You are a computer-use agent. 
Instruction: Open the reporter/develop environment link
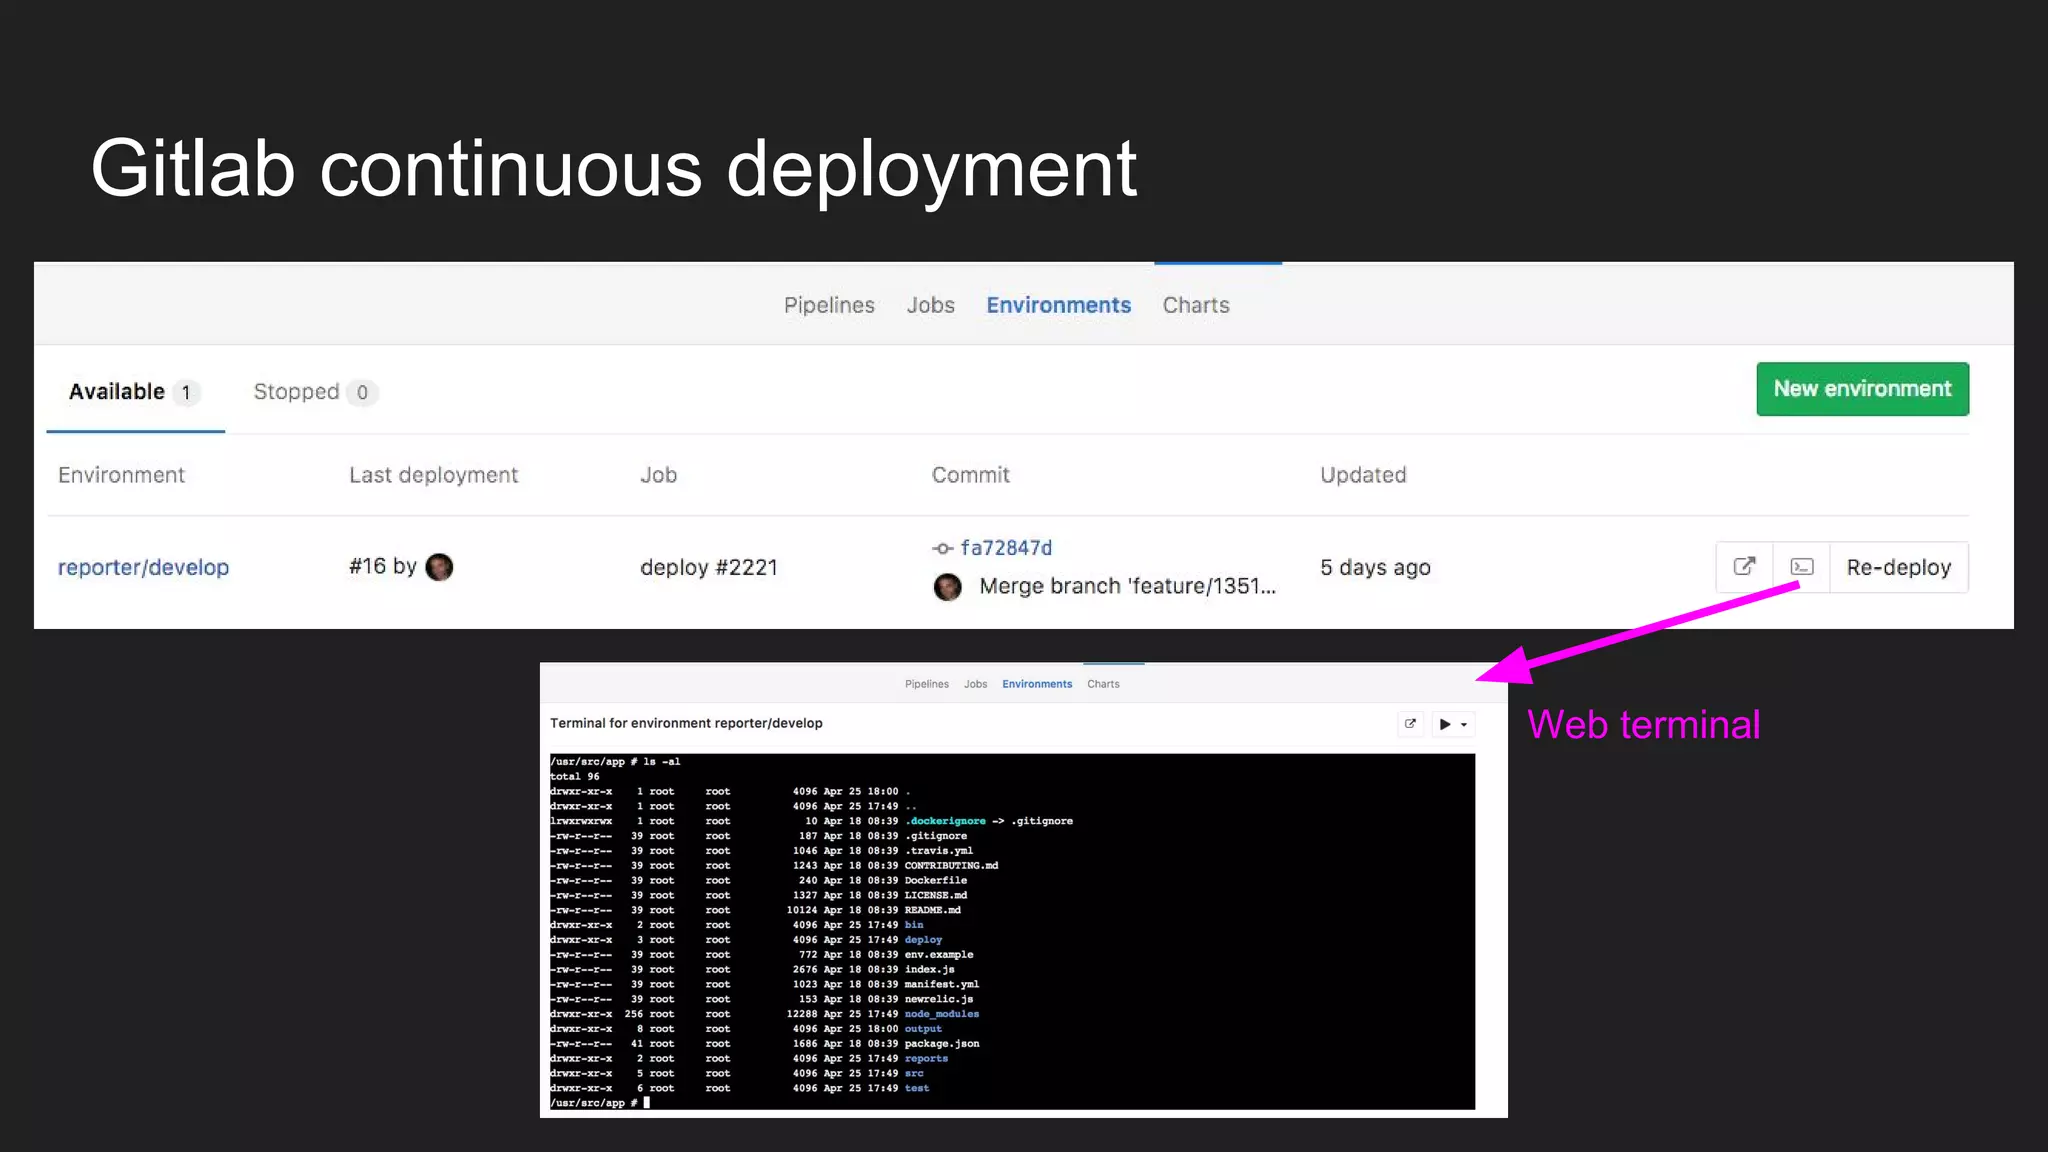point(143,568)
